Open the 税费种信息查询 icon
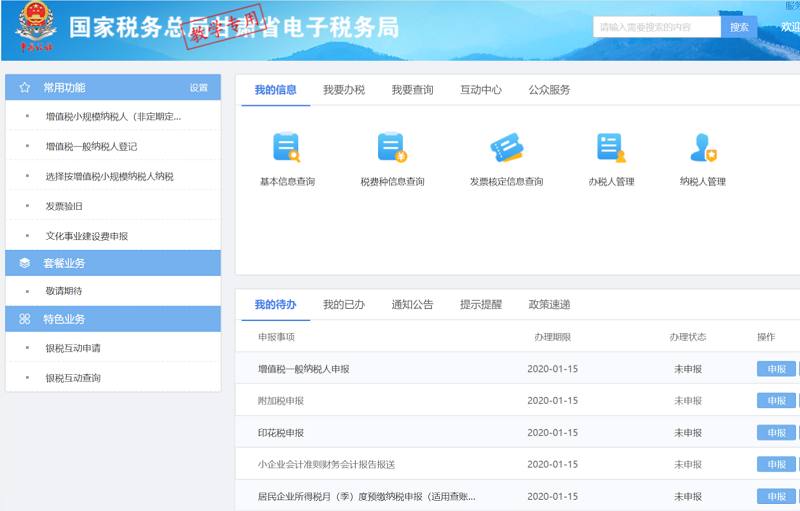This screenshot has width=800, height=511. [392, 148]
